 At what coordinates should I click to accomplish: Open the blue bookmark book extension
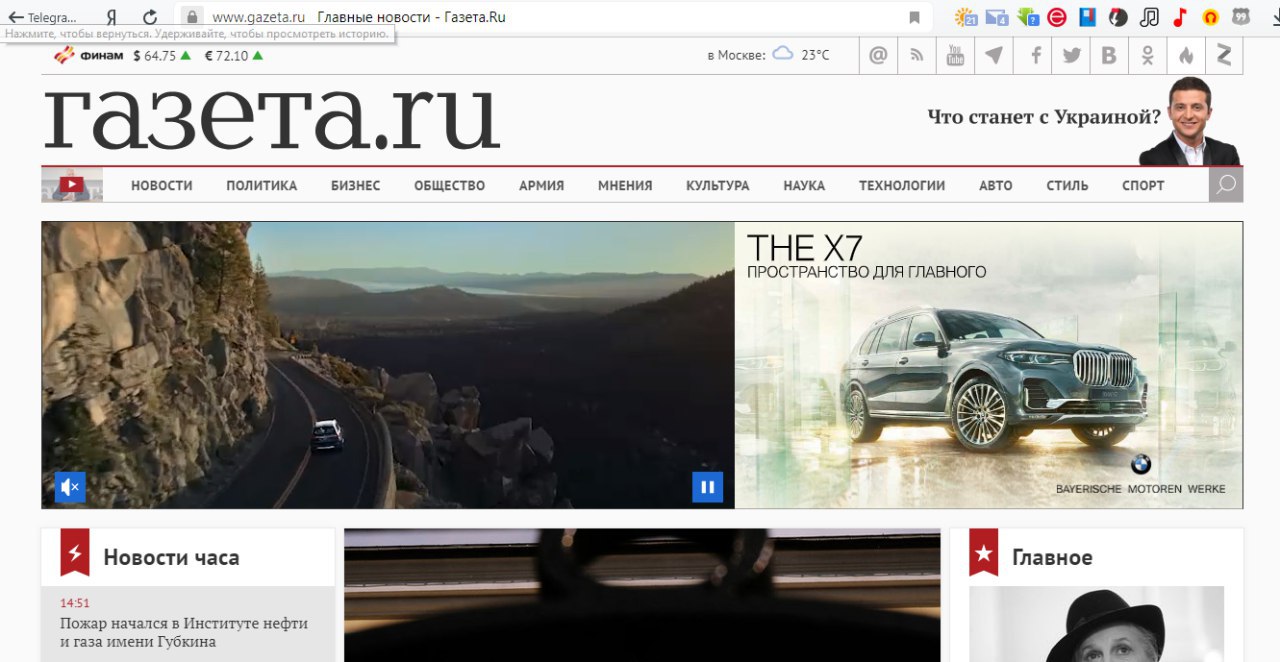tap(1088, 17)
